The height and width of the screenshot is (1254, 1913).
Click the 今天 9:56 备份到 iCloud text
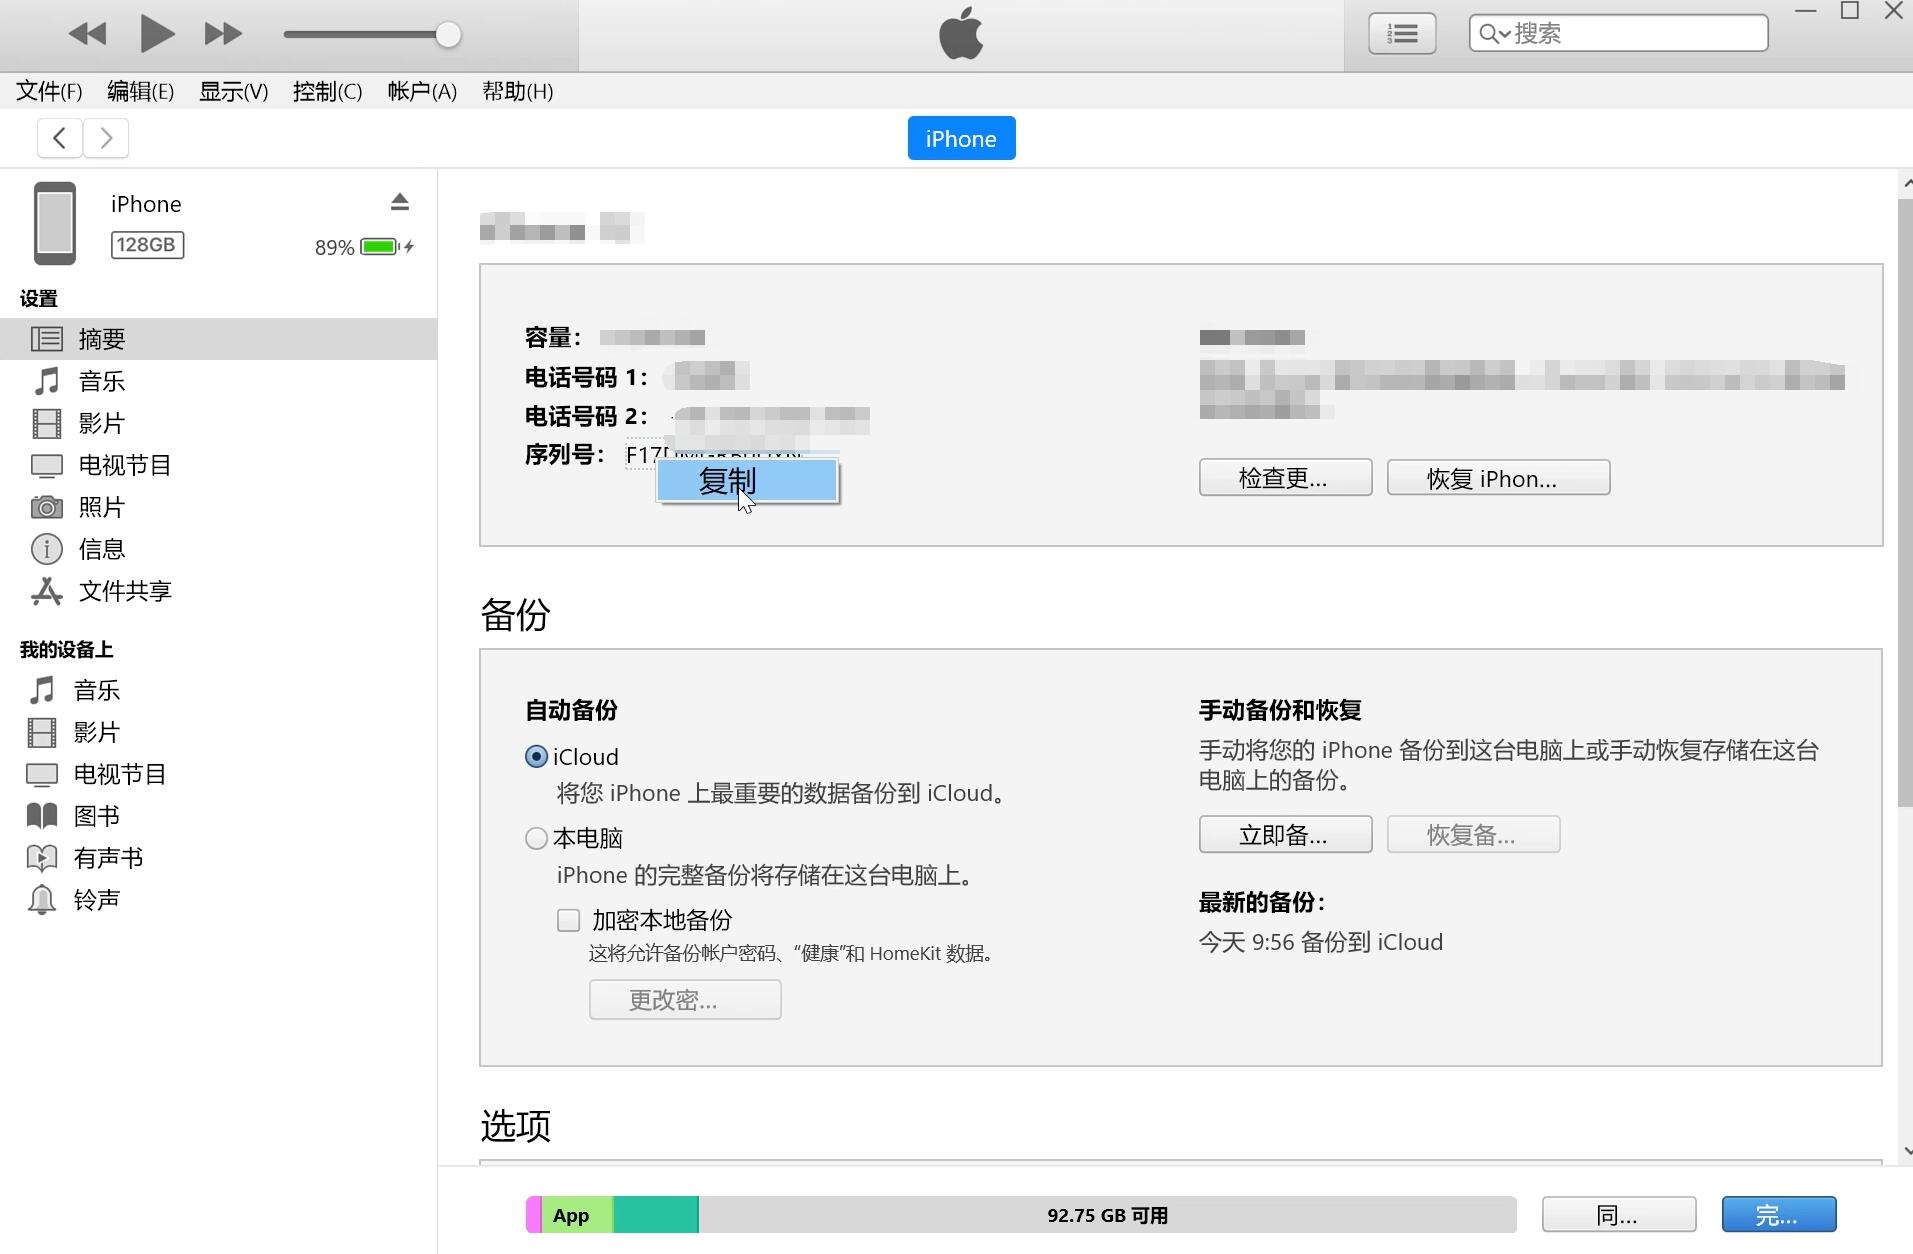(x=1320, y=942)
